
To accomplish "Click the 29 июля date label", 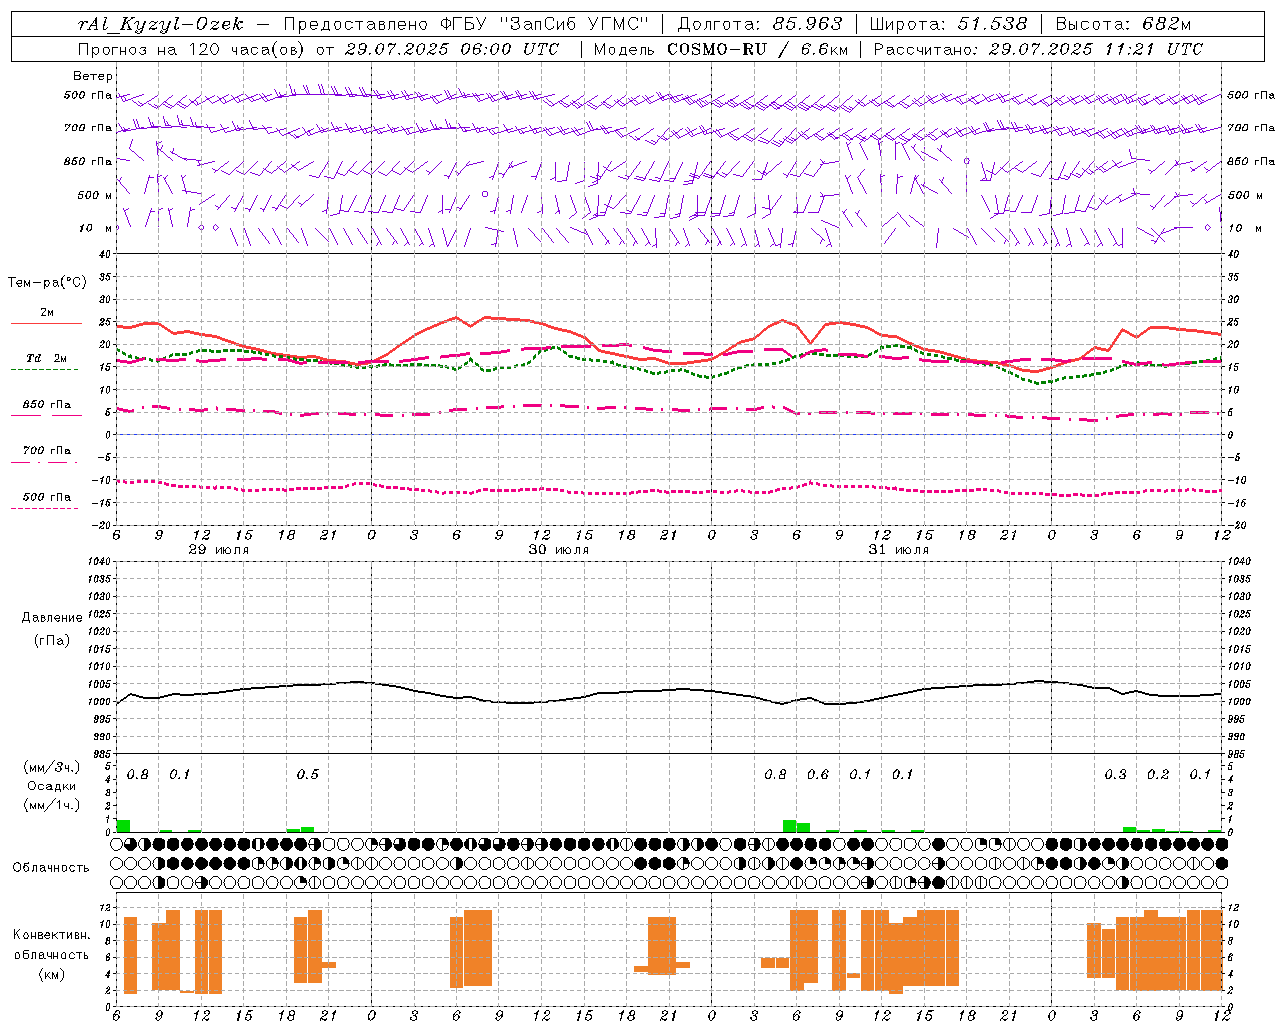I will click(x=219, y=550).
